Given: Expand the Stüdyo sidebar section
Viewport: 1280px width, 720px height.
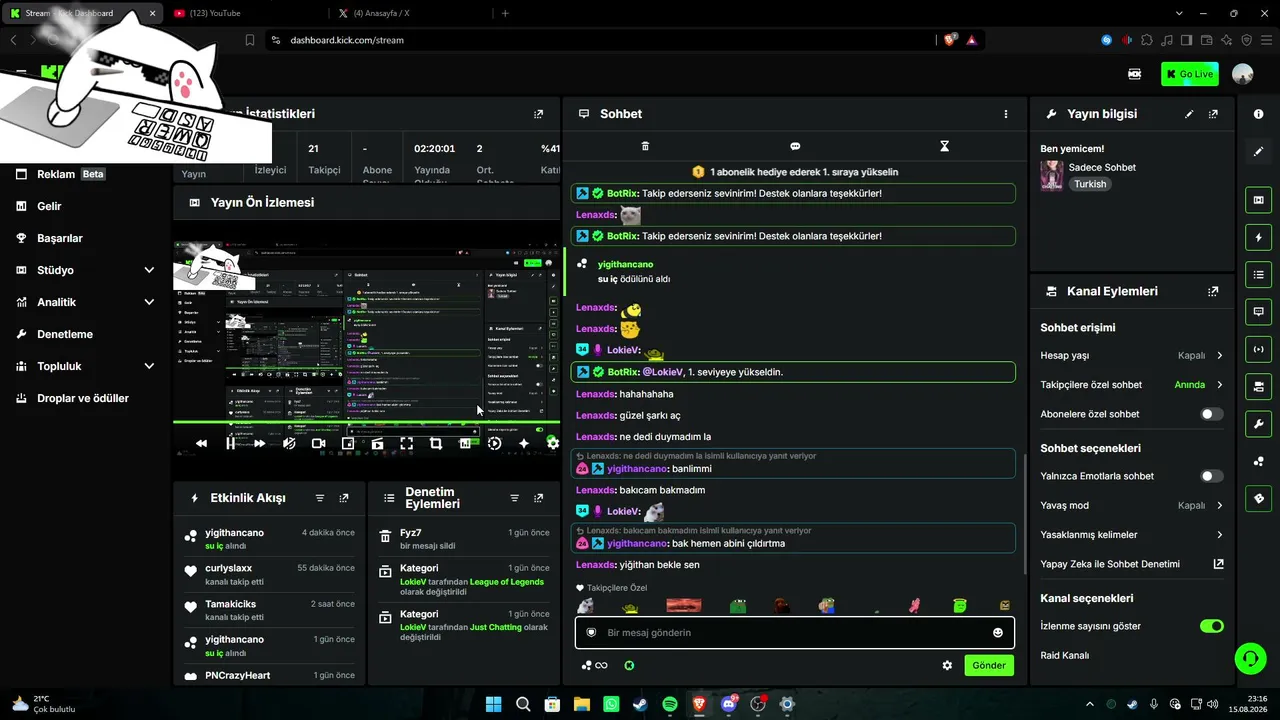Looking at the screenshot, I should (88, 270).
